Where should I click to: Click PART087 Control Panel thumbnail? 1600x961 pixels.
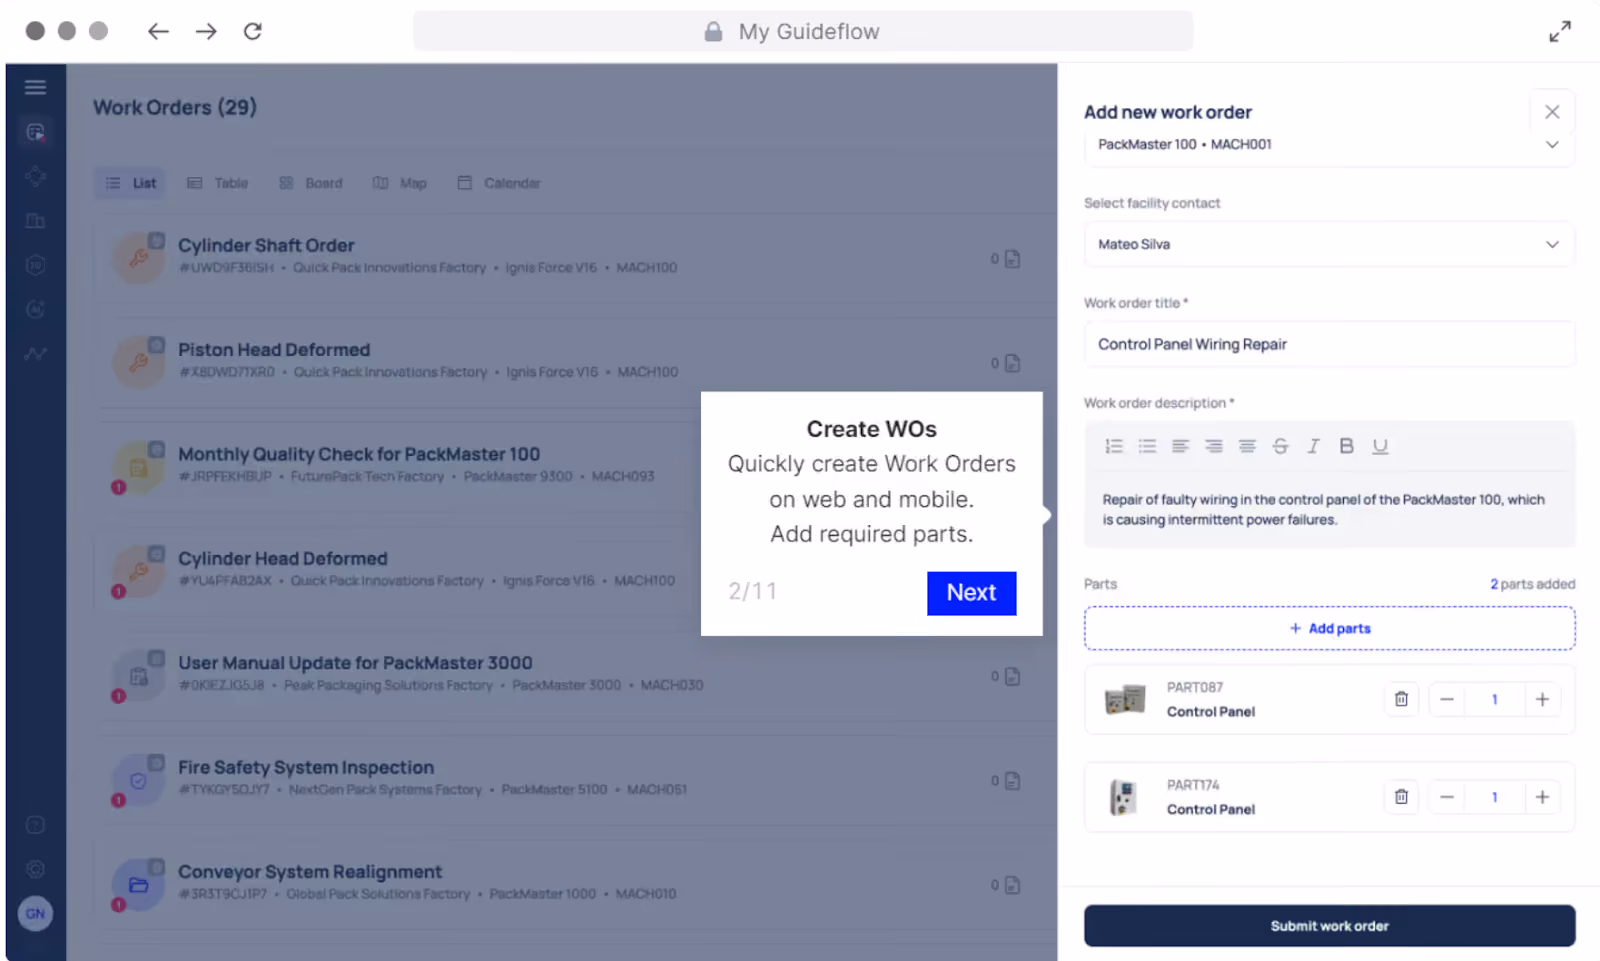pyautogui.click(x=1125, y=699)
